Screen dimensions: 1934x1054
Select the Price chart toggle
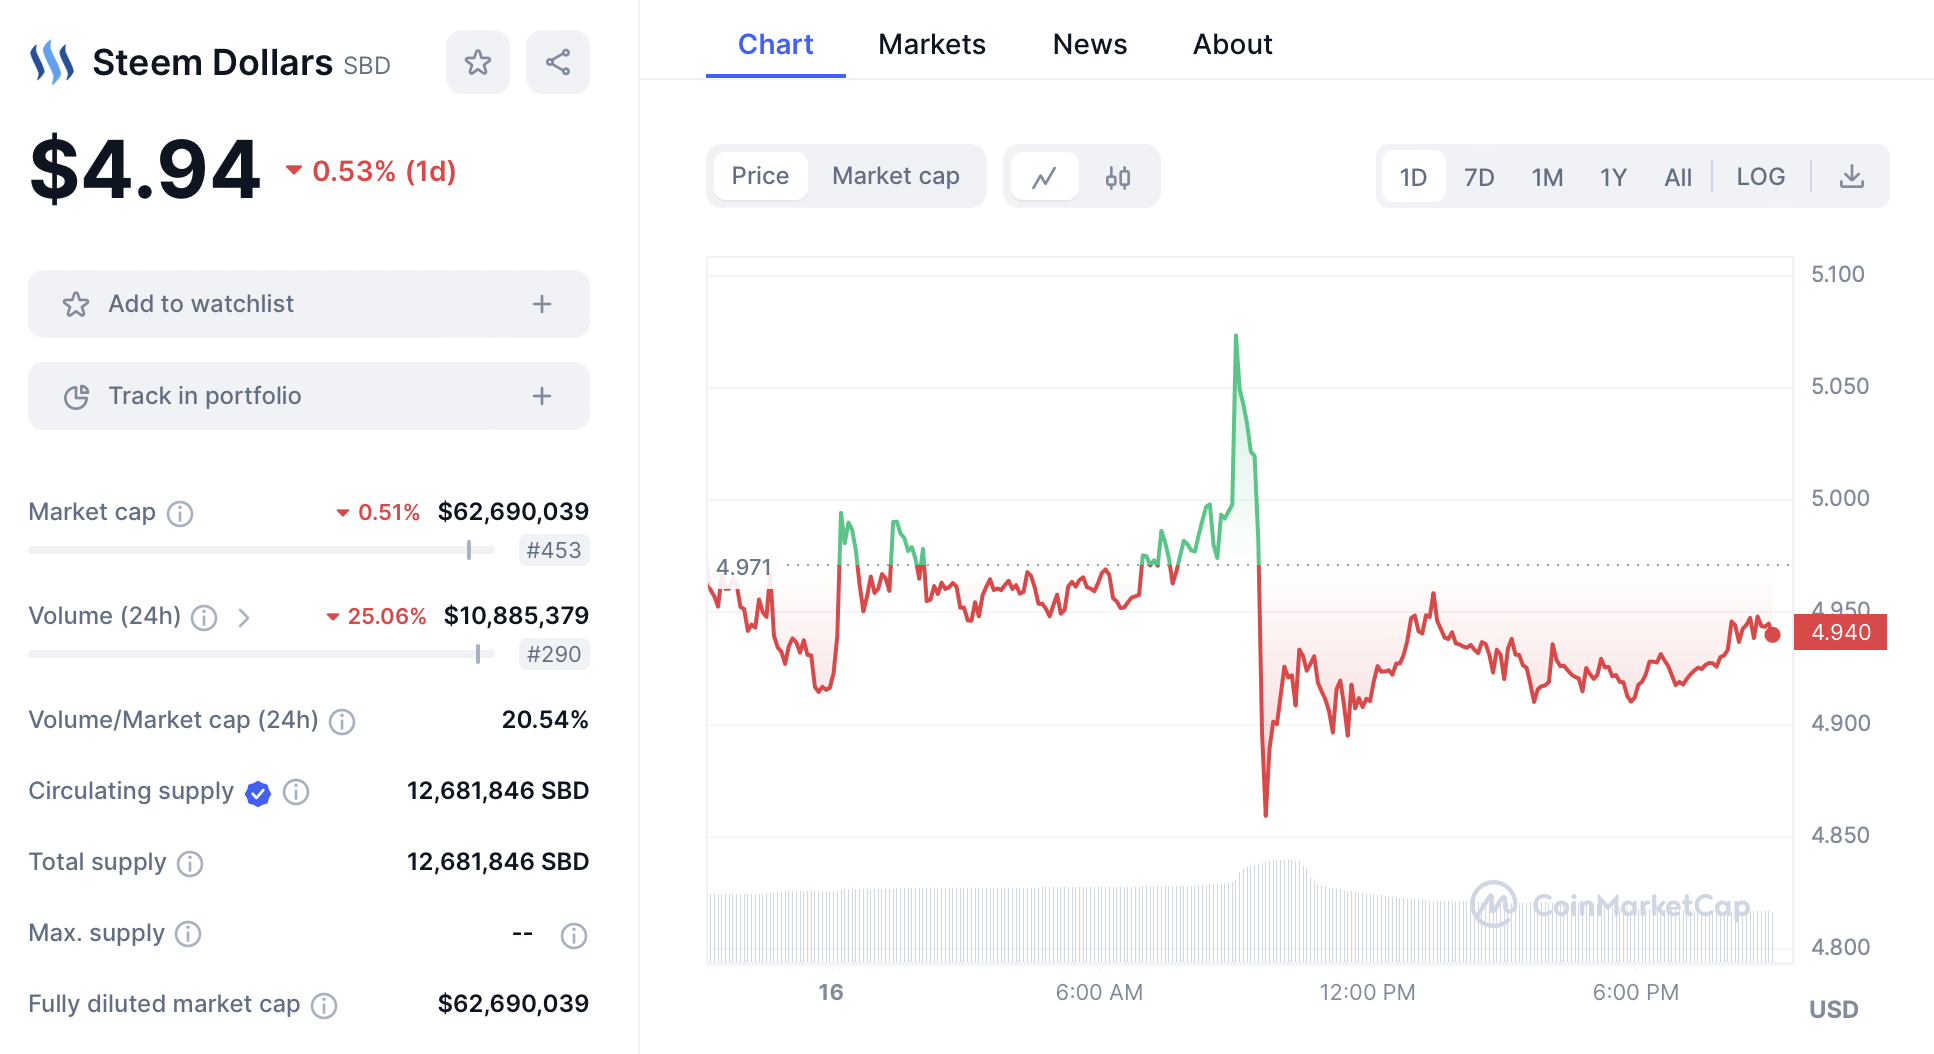coord(760,177)
